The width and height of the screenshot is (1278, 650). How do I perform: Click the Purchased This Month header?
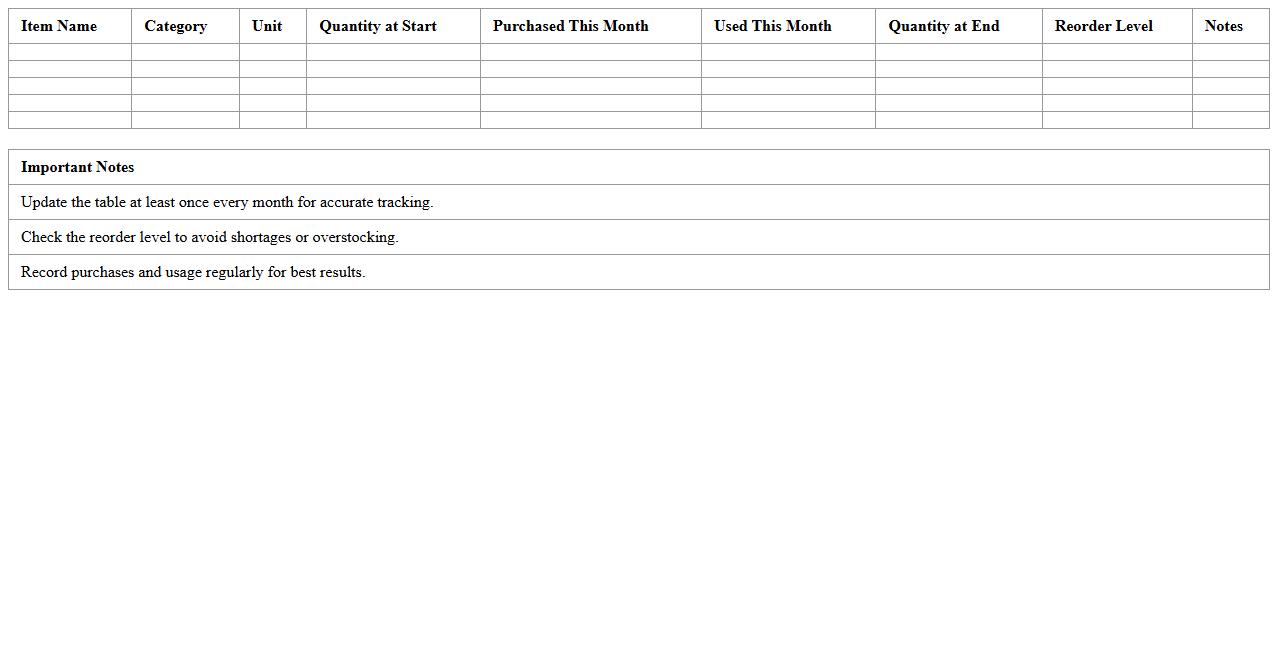(x=570, y=26)
